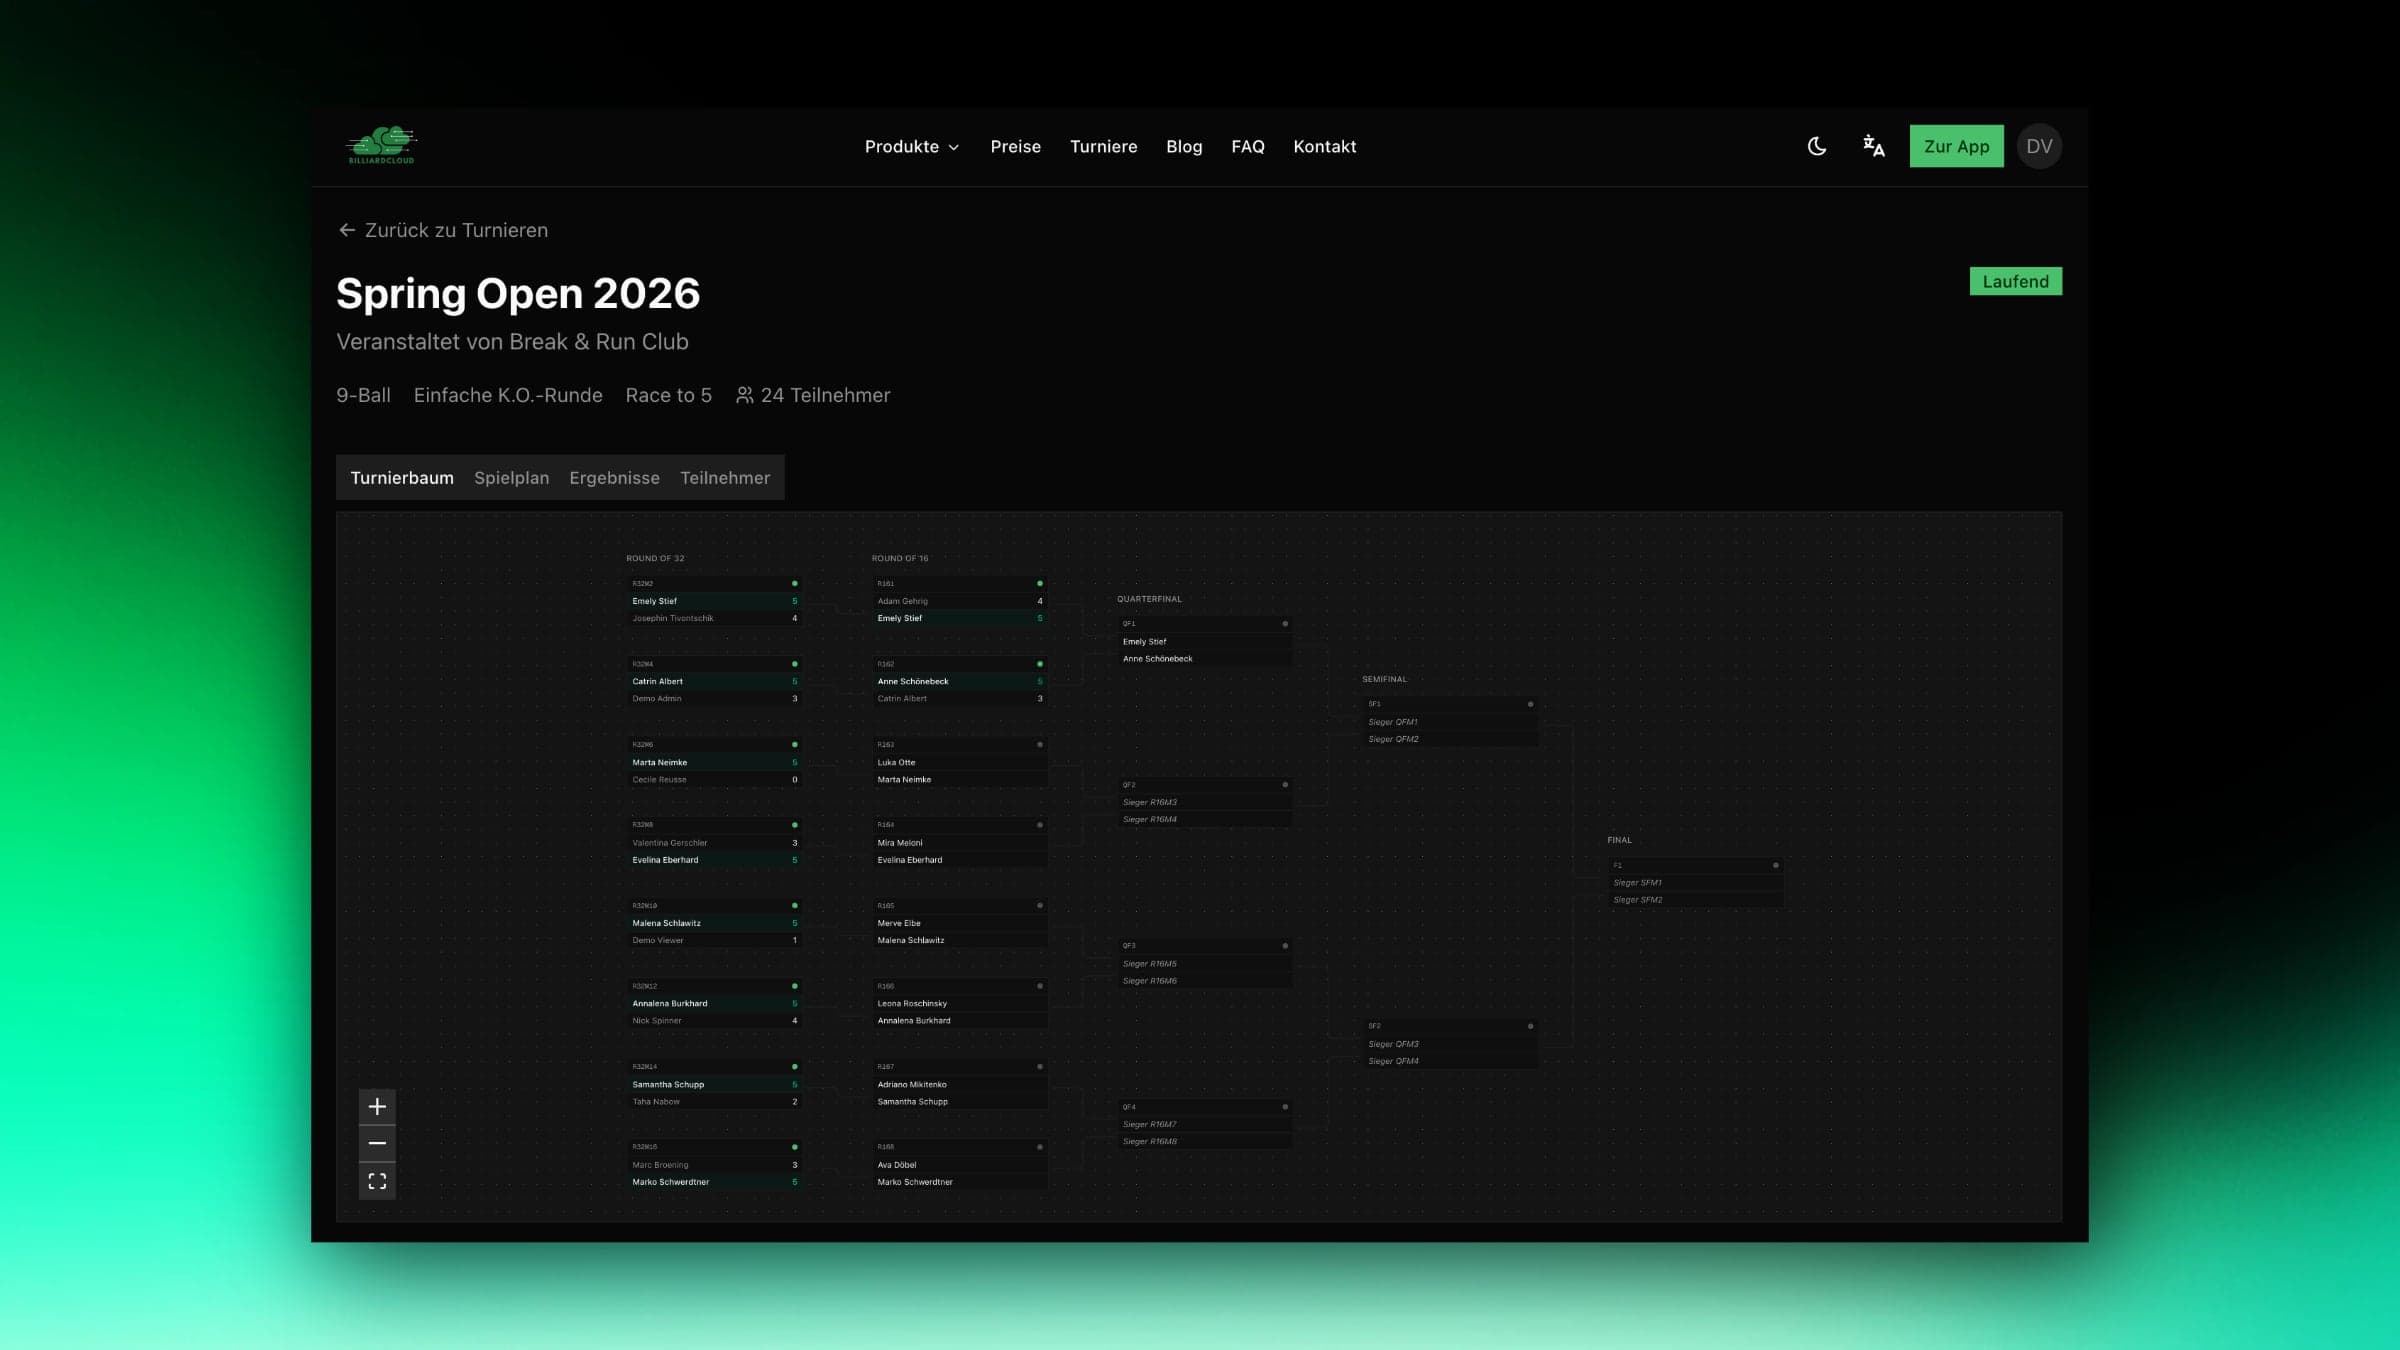
Task: Open the Preise menu item
Action: pos(1015,146)
